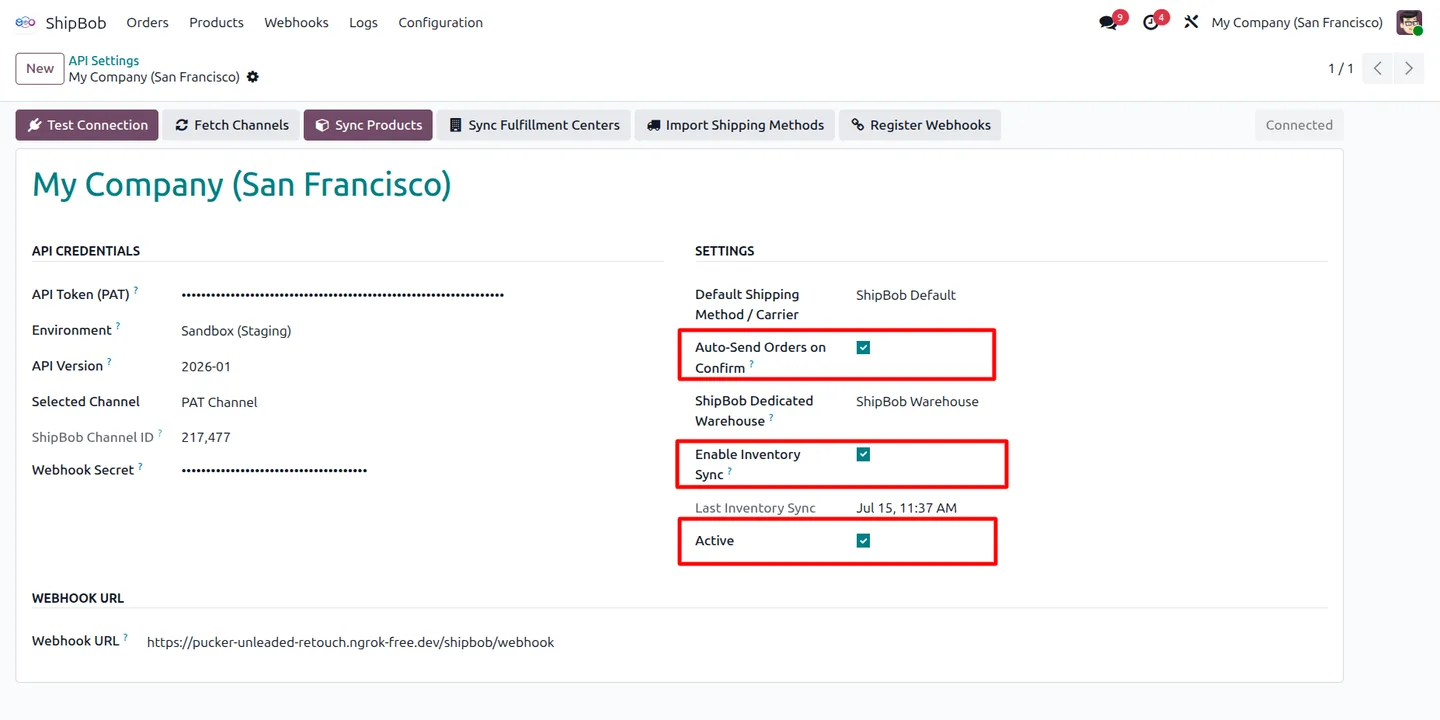The image size is (1440, 720).
Task: Open company switcher My Company (San Francisco)
Action: coord(1297,22)
